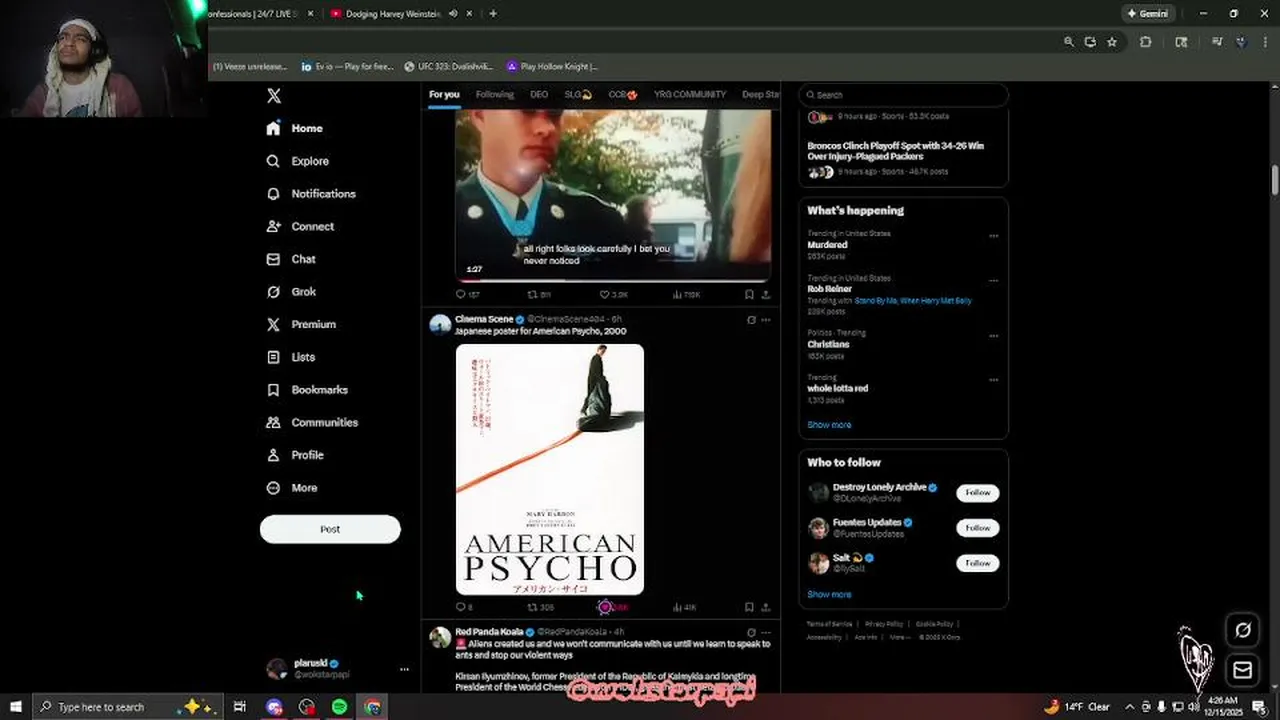Open whole lotta red trend options
This screenshot has height=720, width=1280.
[993, 380]
